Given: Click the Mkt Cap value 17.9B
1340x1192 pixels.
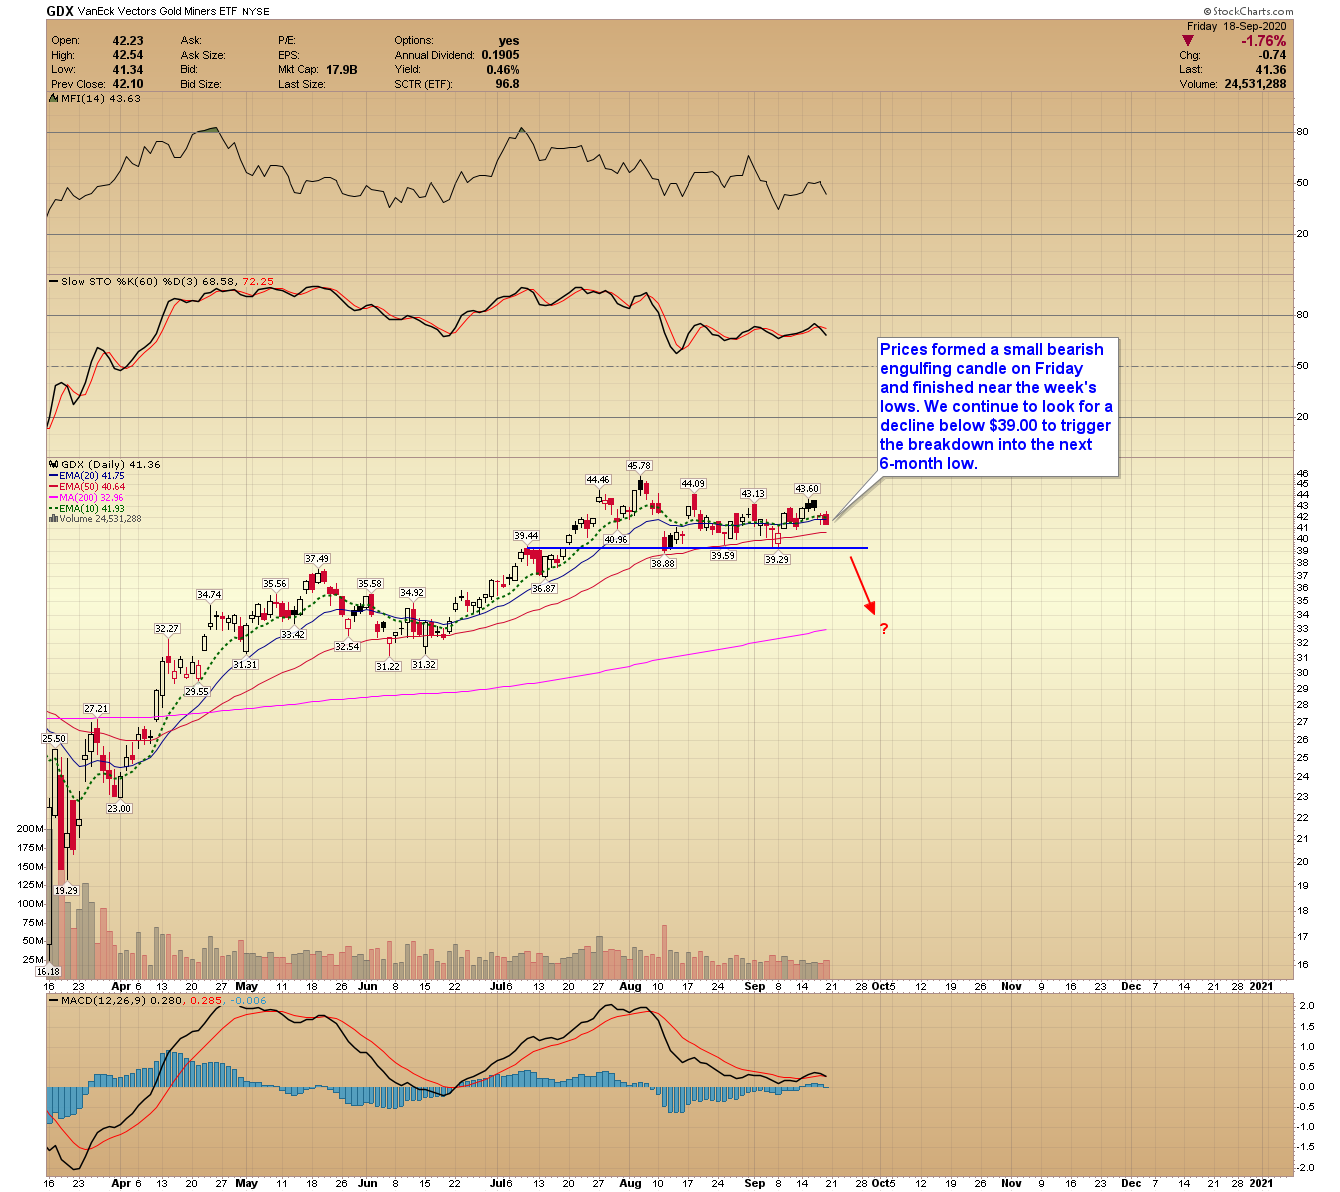Looking at the screenshot, I should pyautogui.click(x=341, y=70).
